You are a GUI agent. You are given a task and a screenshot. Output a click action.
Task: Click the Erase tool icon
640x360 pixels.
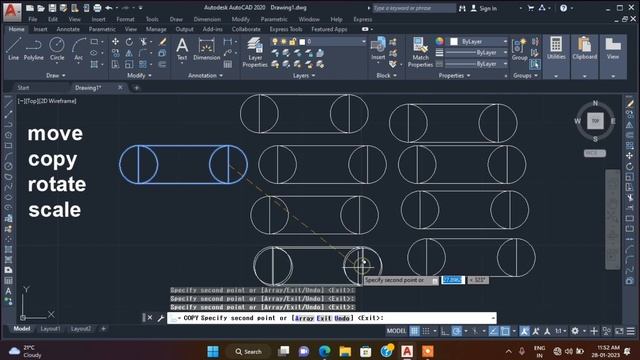(162, 42)
